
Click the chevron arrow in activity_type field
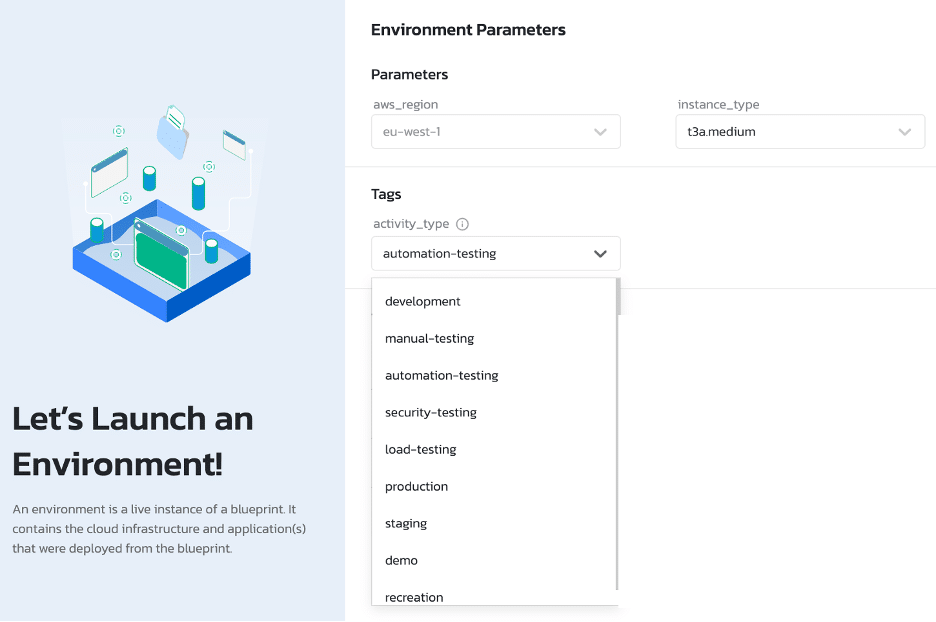[600, 254]
